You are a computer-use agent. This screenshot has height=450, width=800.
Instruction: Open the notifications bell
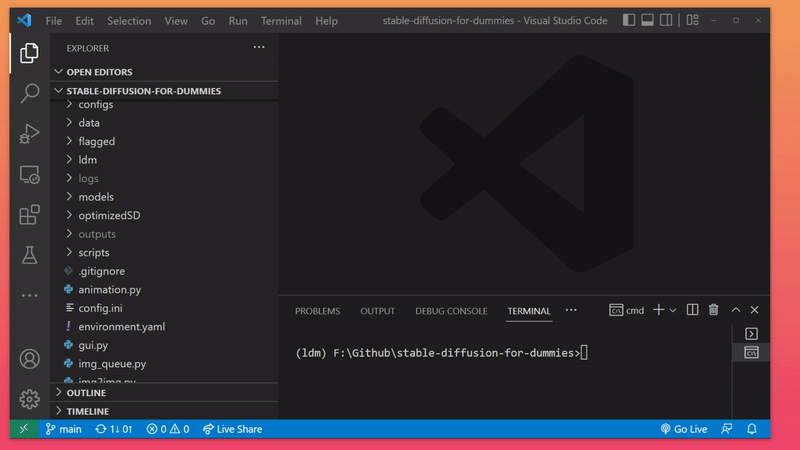(x=752, y=429)
